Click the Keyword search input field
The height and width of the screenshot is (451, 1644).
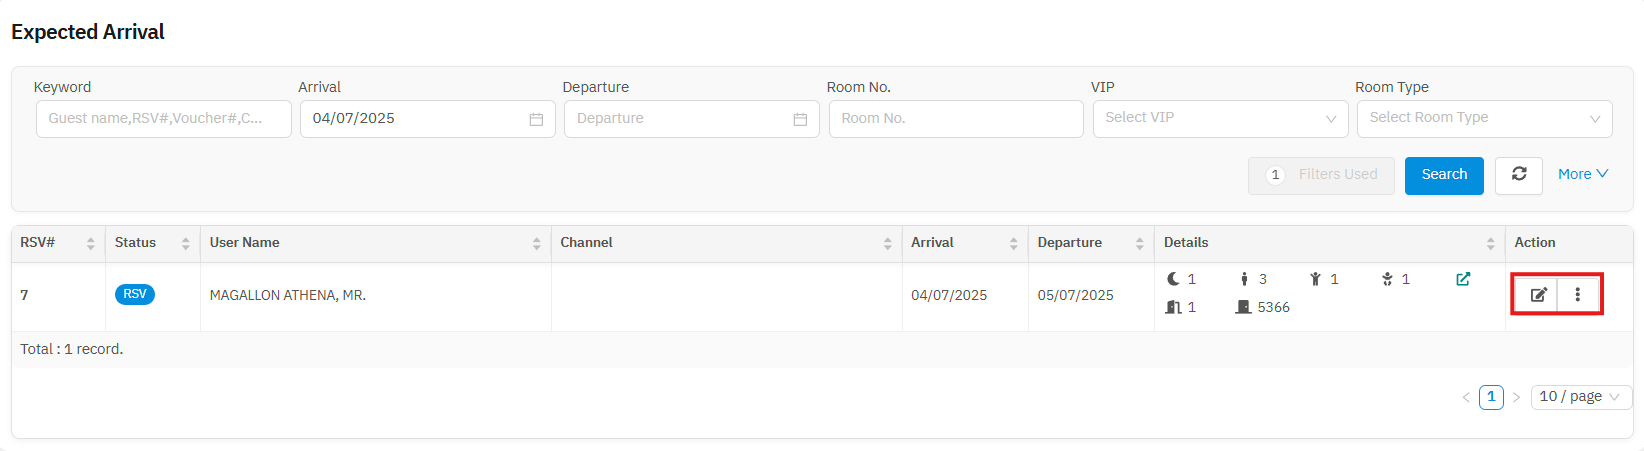(x=164, y=119)
